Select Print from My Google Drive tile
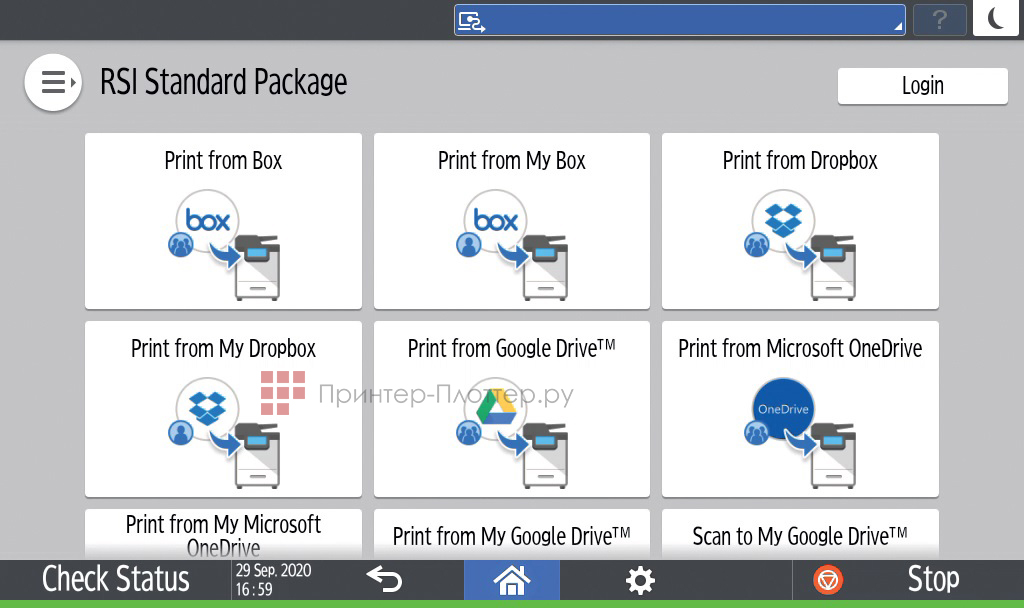This screenshot has width=1024, height=608. [x=511, y=536]
